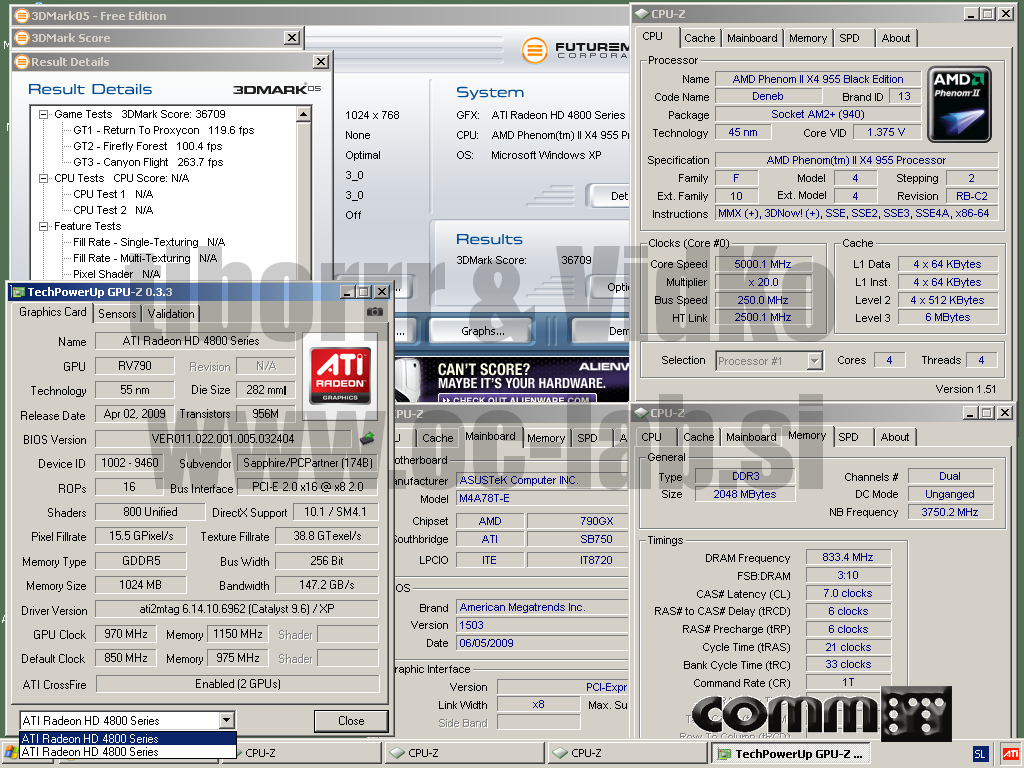Open Memory tab in top CPU-Z window
The image size is (1024, 768).
click(x=808, y=39)
